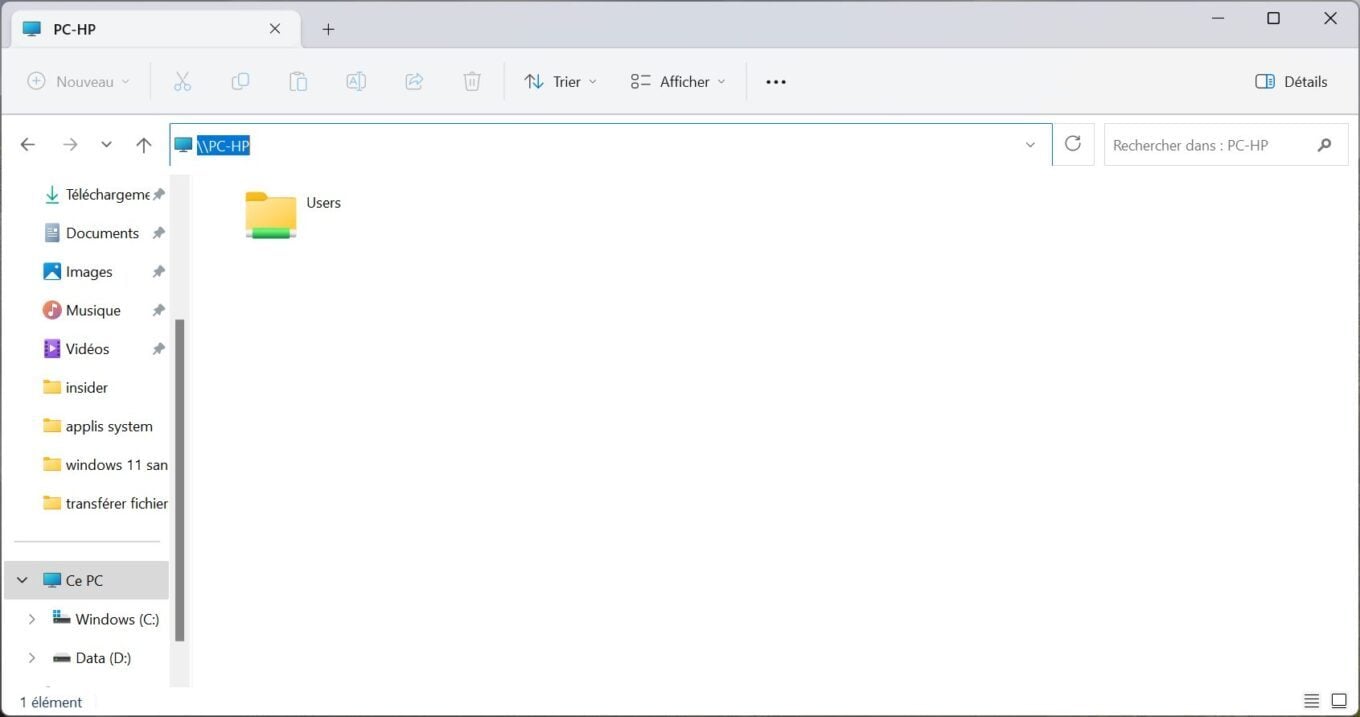Click the 1 élément status text

51,702
